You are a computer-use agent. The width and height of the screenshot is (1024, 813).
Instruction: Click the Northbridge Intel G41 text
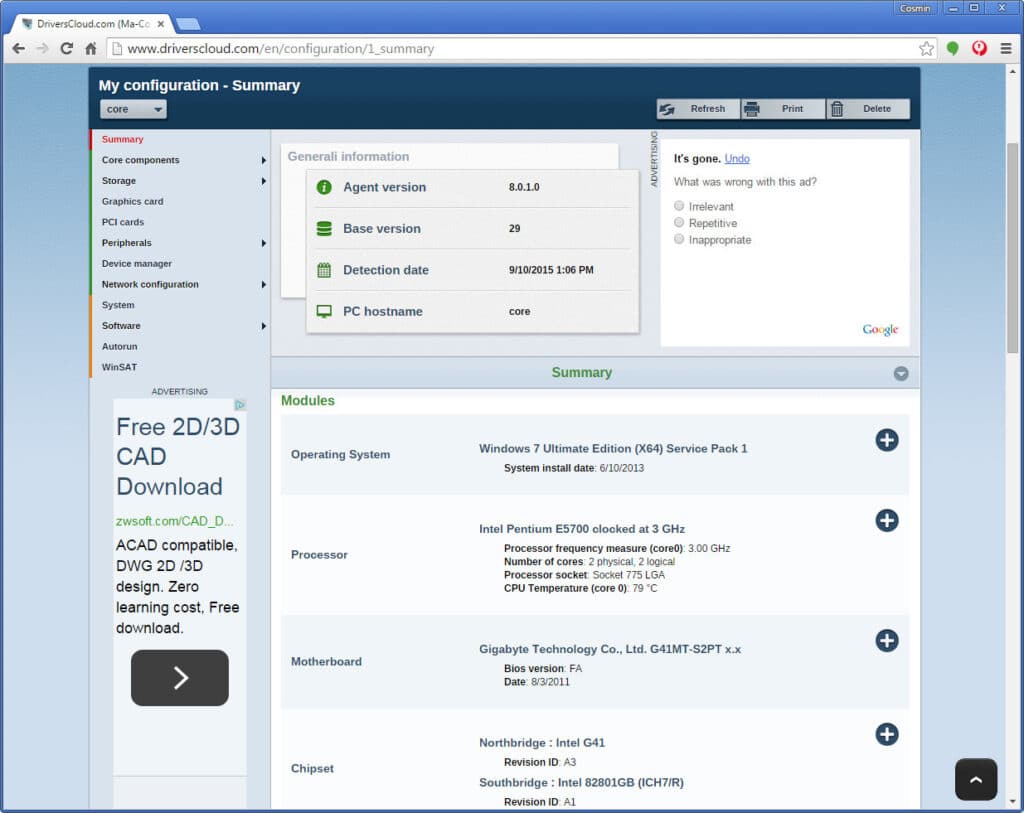542,742
